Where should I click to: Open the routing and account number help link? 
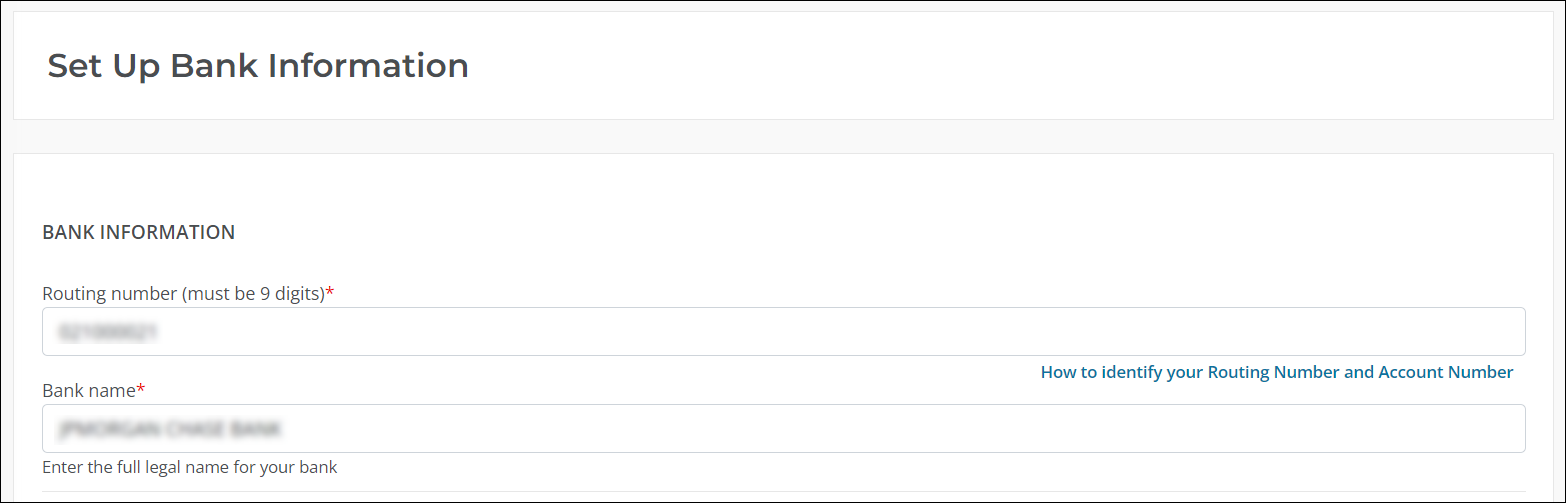(1276, 372)
